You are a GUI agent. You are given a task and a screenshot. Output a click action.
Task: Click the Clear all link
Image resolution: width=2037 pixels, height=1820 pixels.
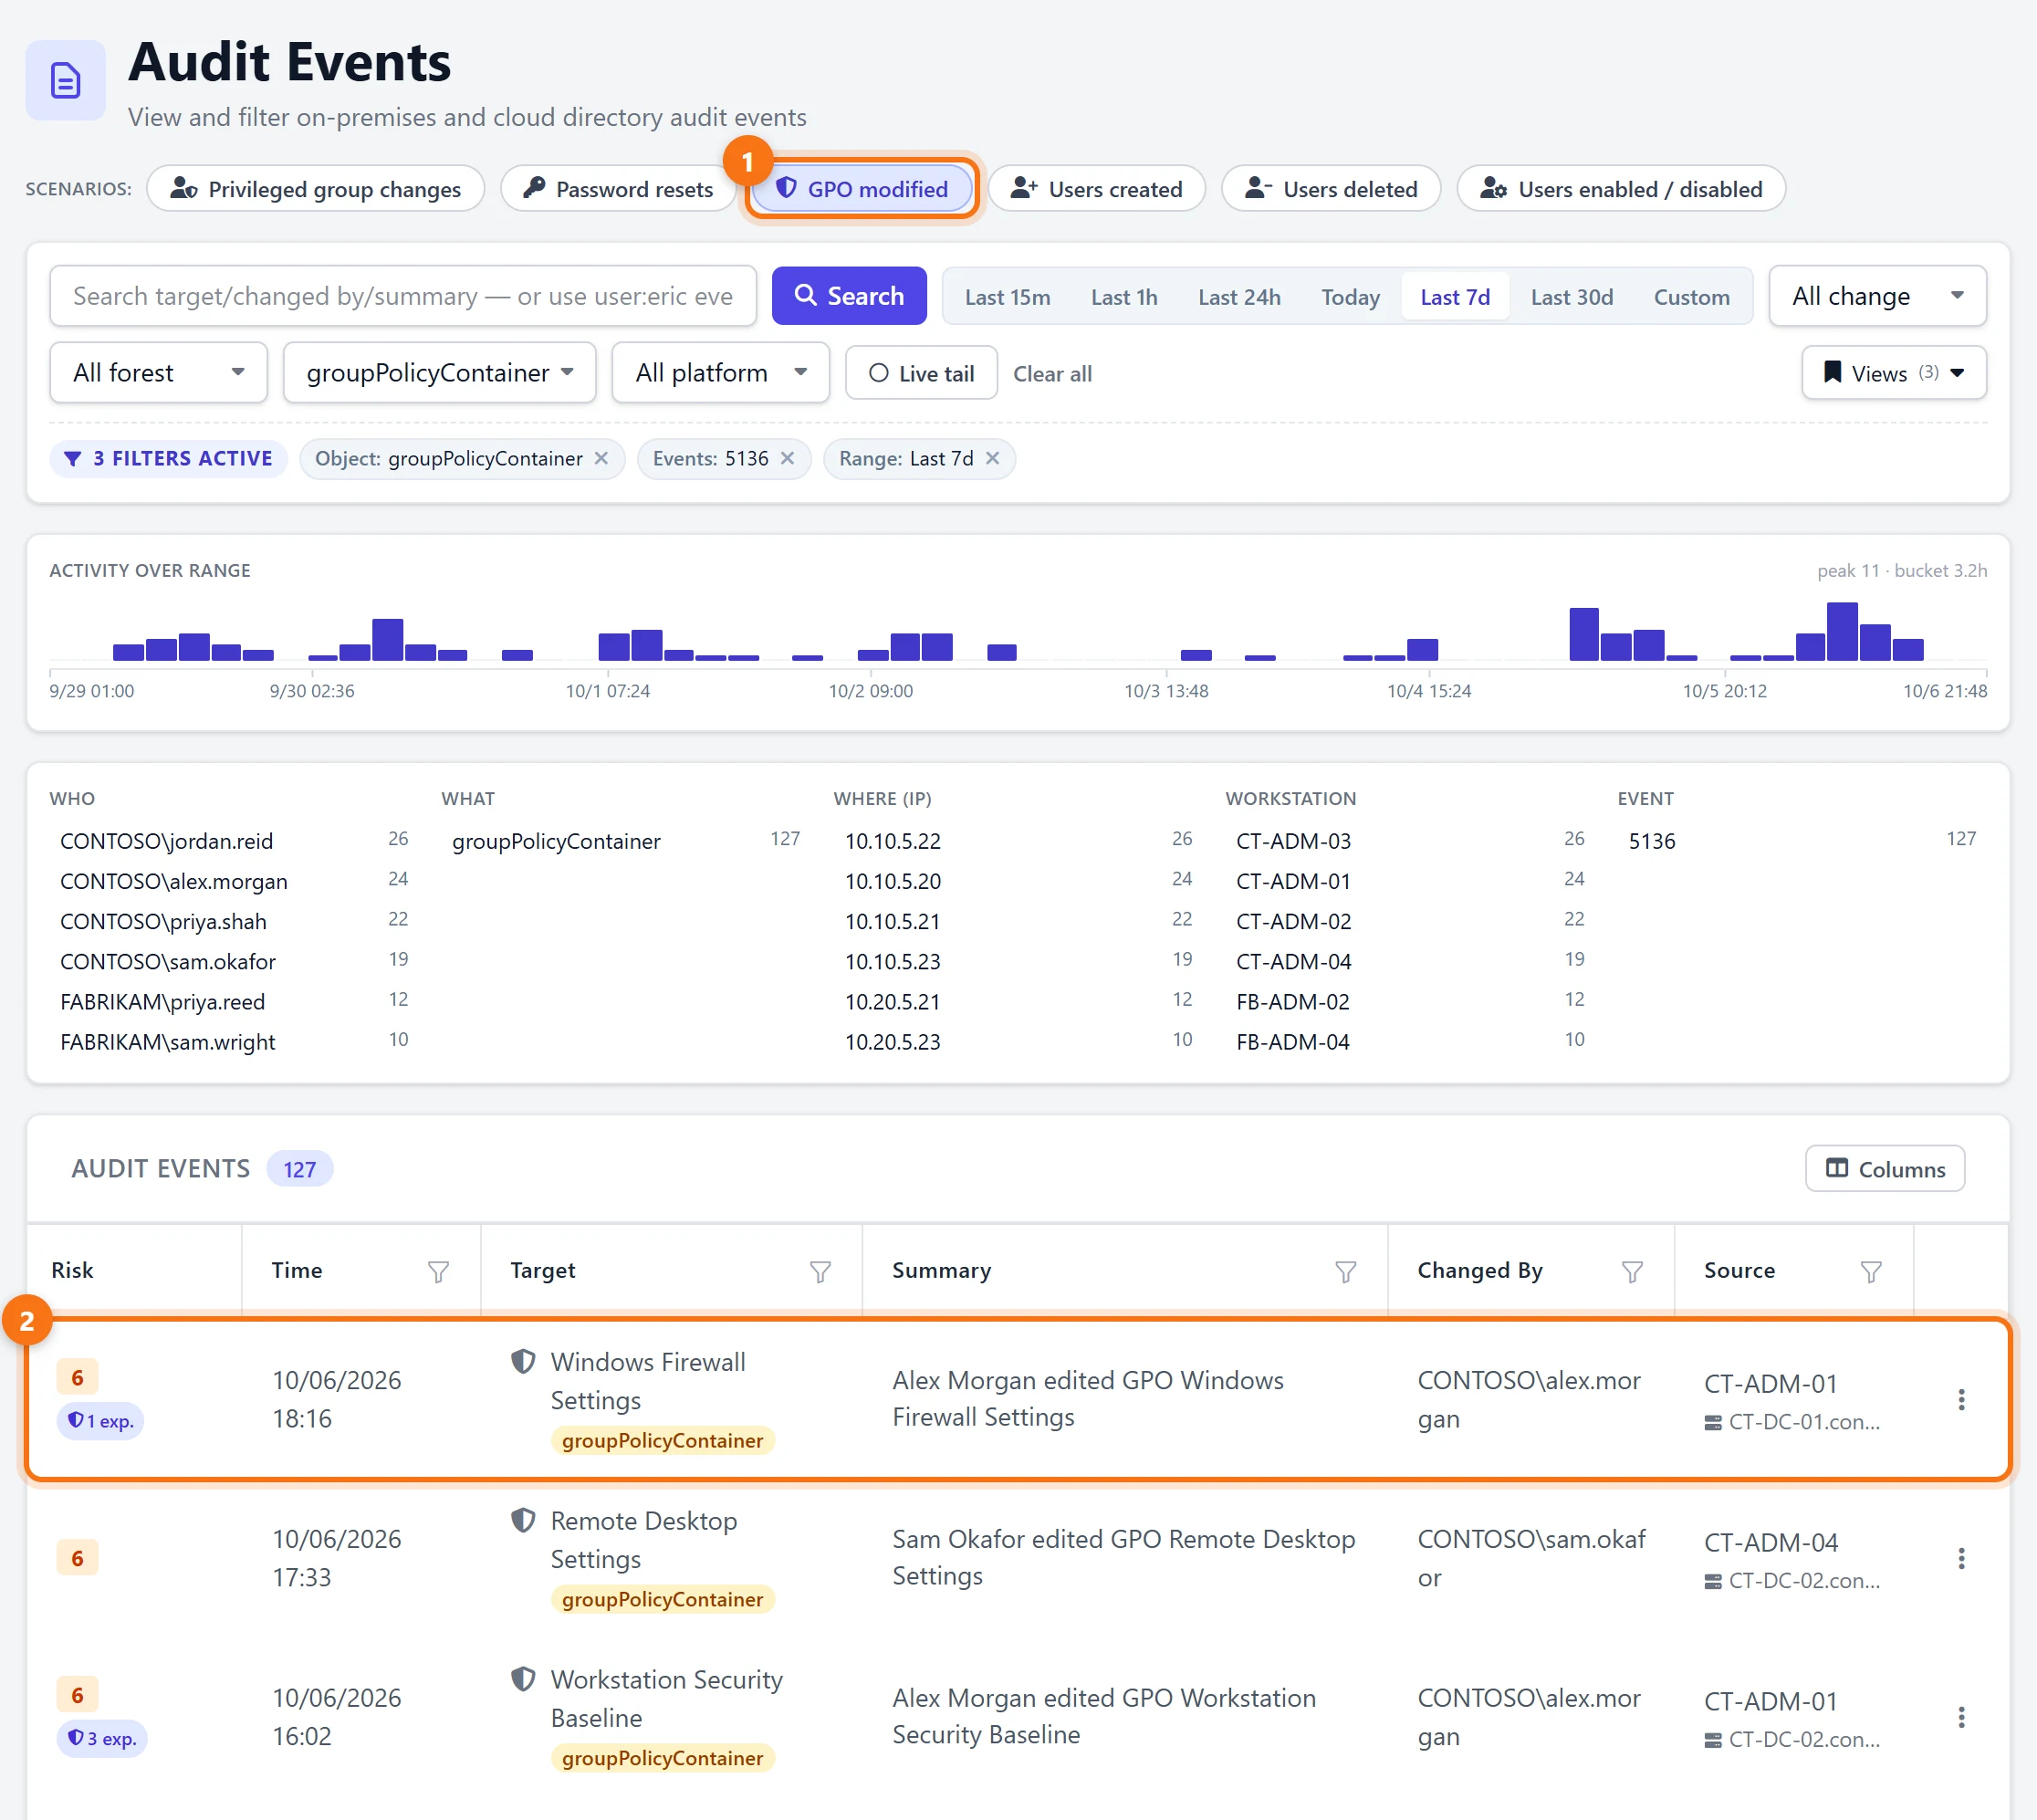pos(1052,374)
